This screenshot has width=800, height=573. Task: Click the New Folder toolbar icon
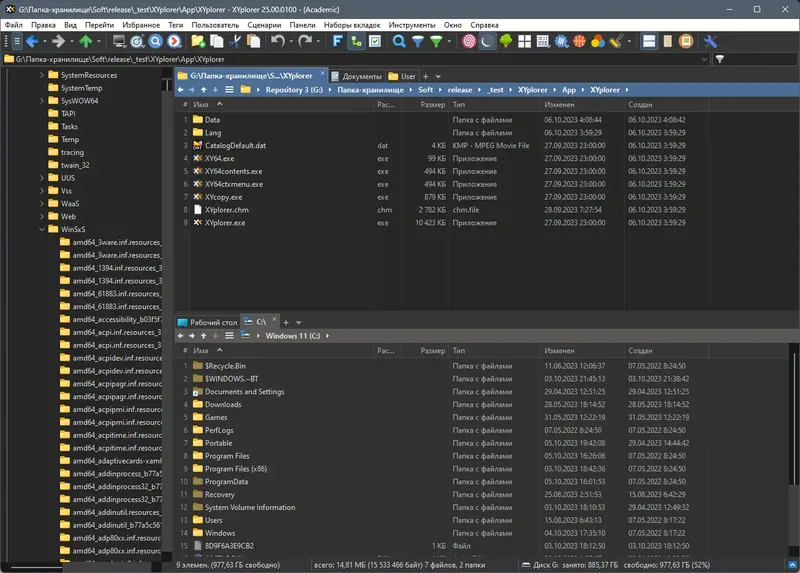pyautogui.click(x=198, y=42)
